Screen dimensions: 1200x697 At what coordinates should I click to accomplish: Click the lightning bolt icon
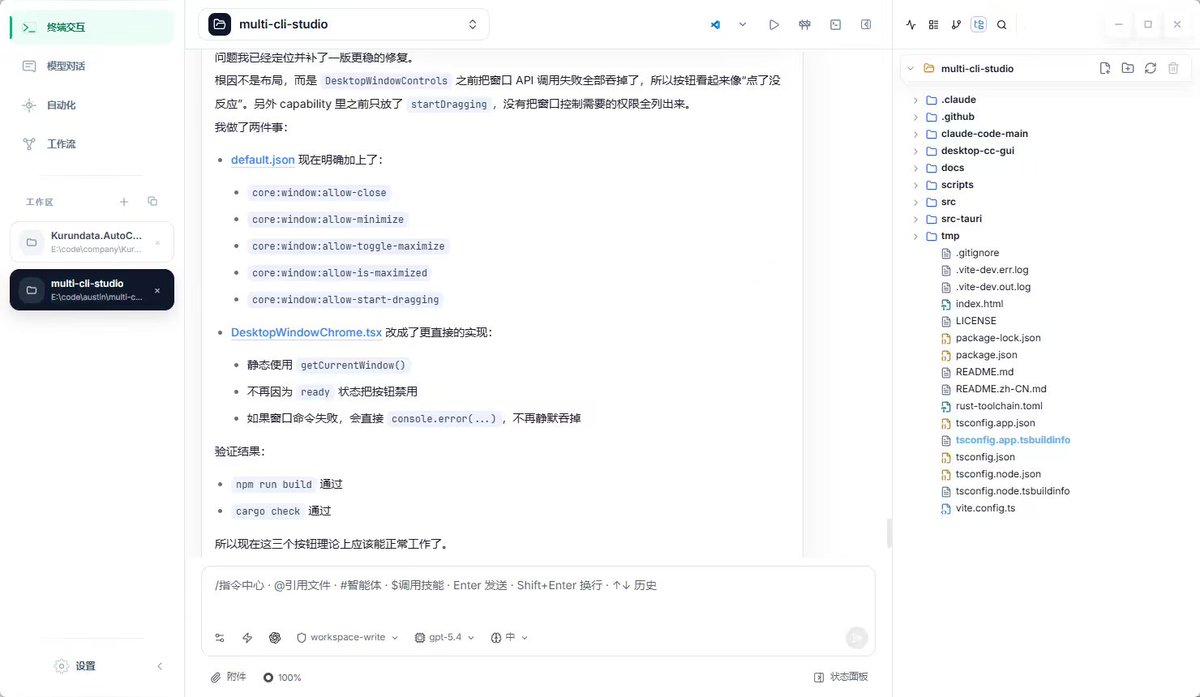click(x=247, y=637)
